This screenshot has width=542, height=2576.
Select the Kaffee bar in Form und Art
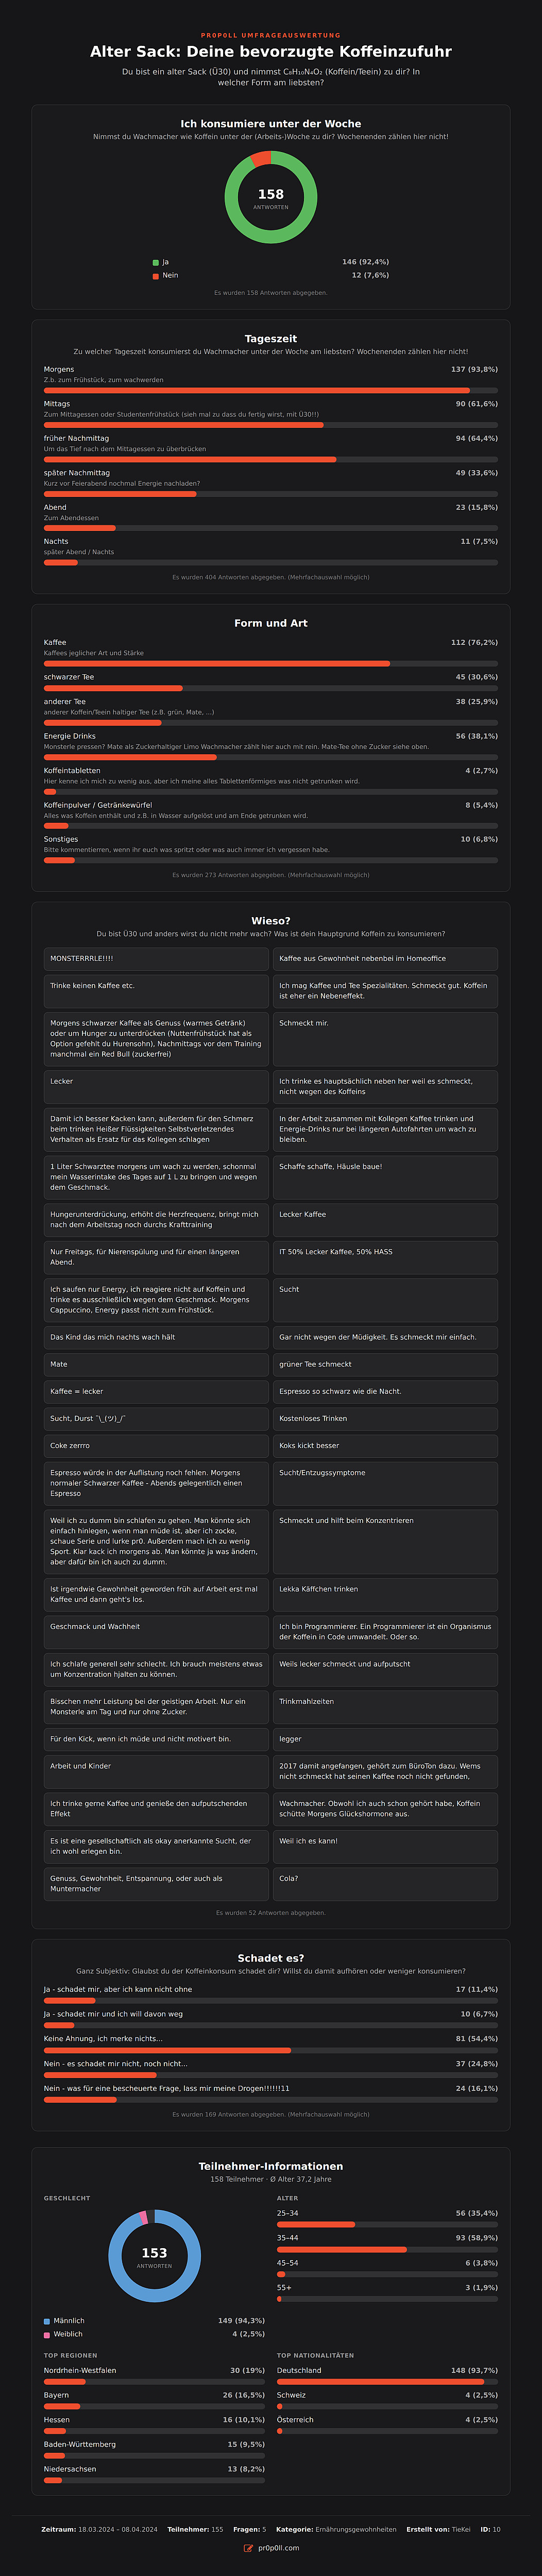pos(271,663)
